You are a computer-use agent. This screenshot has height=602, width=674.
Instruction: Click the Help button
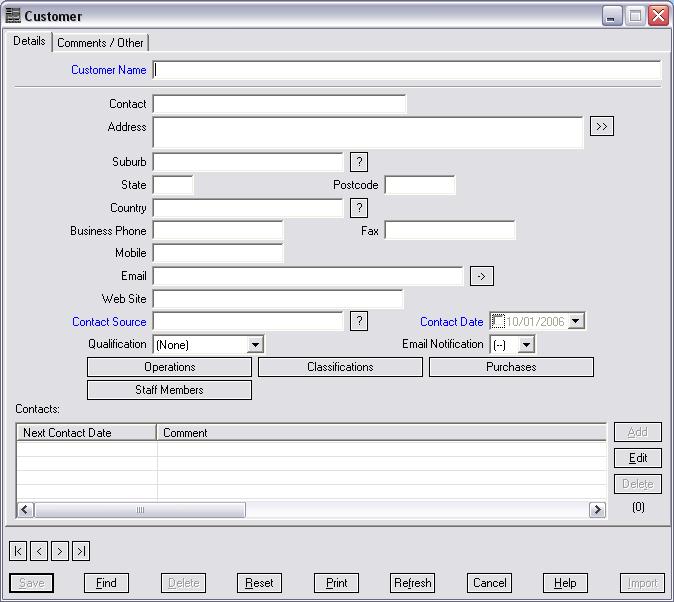565,583
